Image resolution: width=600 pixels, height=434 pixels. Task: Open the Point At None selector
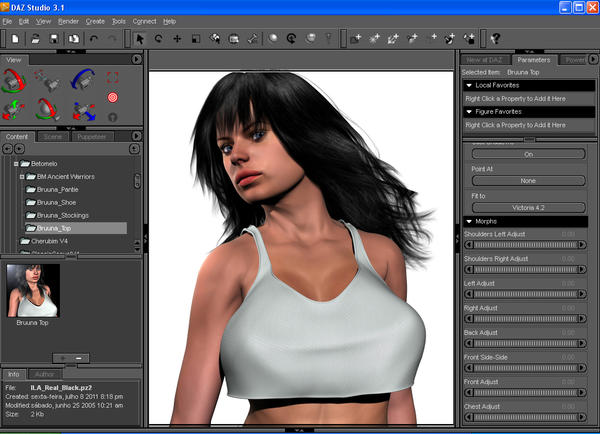[x=528, y=181]
